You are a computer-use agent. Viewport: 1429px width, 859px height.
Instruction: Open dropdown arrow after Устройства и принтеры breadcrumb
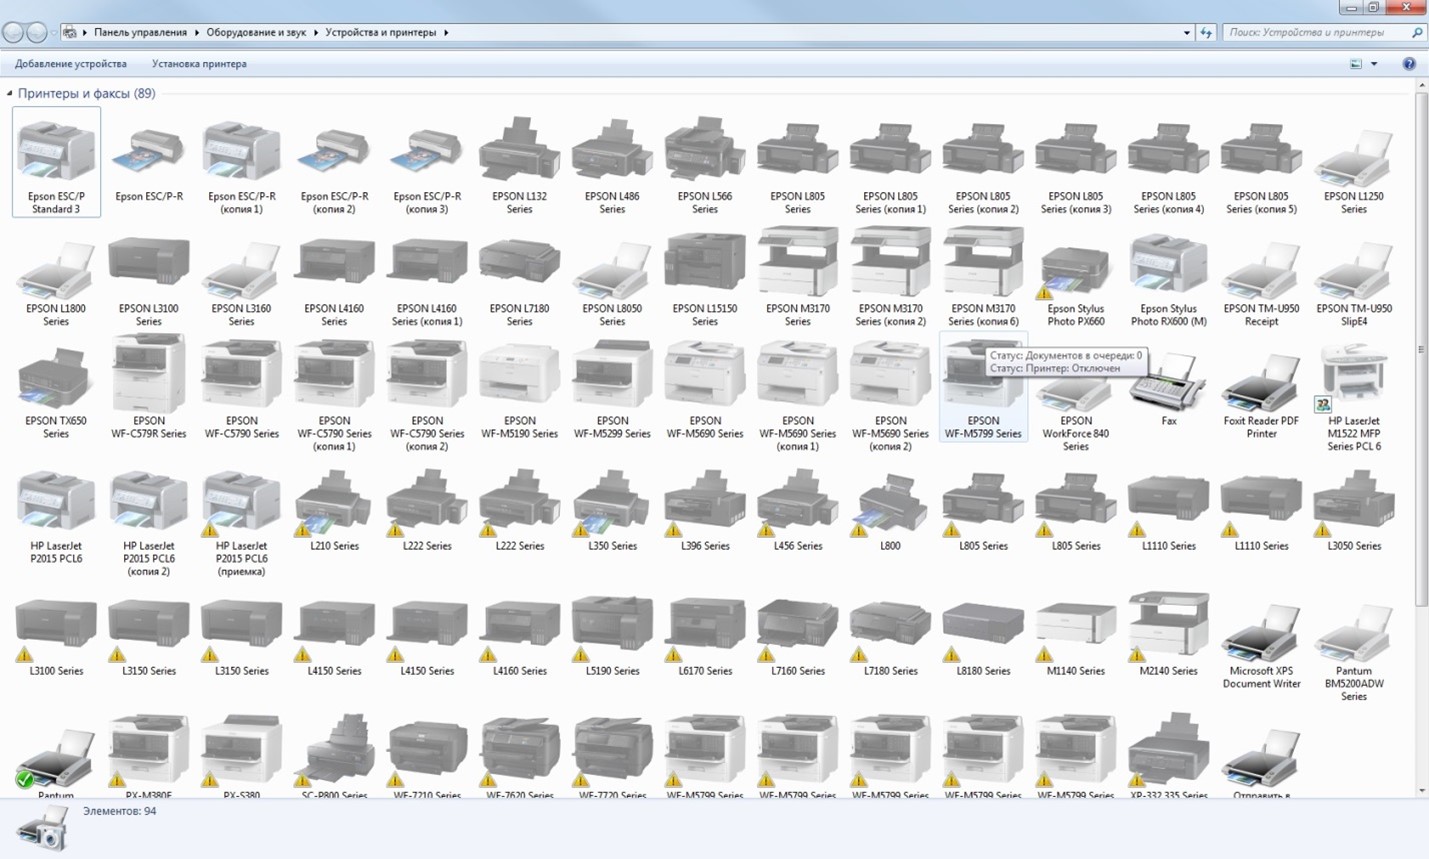(x=445, y=33)
